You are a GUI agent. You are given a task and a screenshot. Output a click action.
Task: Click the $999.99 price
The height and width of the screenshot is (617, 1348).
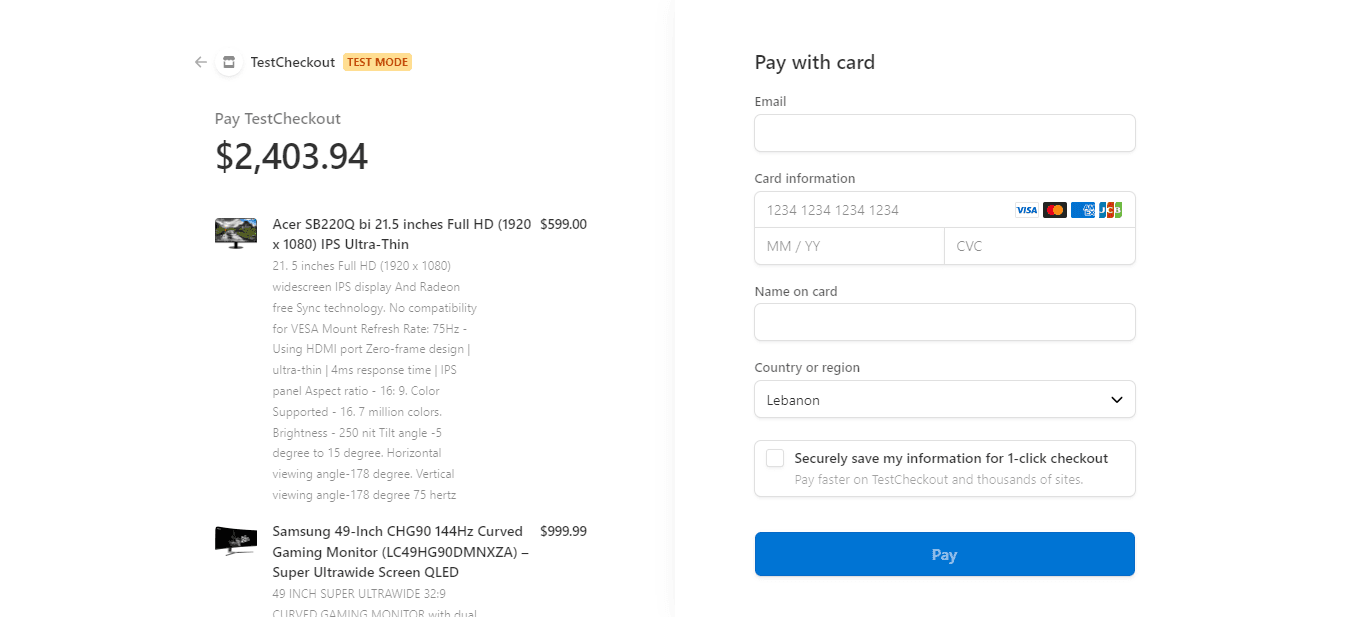pyautogui.click(x=563, y=531)
